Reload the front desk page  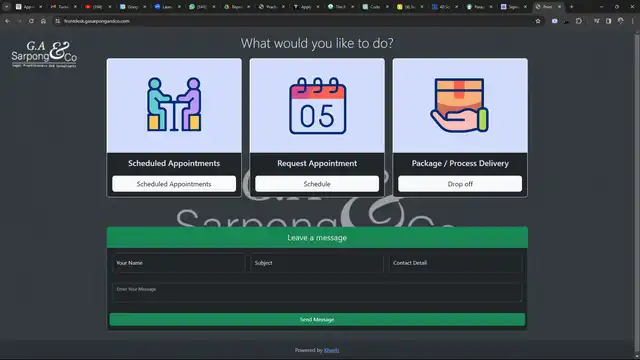click(x=31, y=21)
